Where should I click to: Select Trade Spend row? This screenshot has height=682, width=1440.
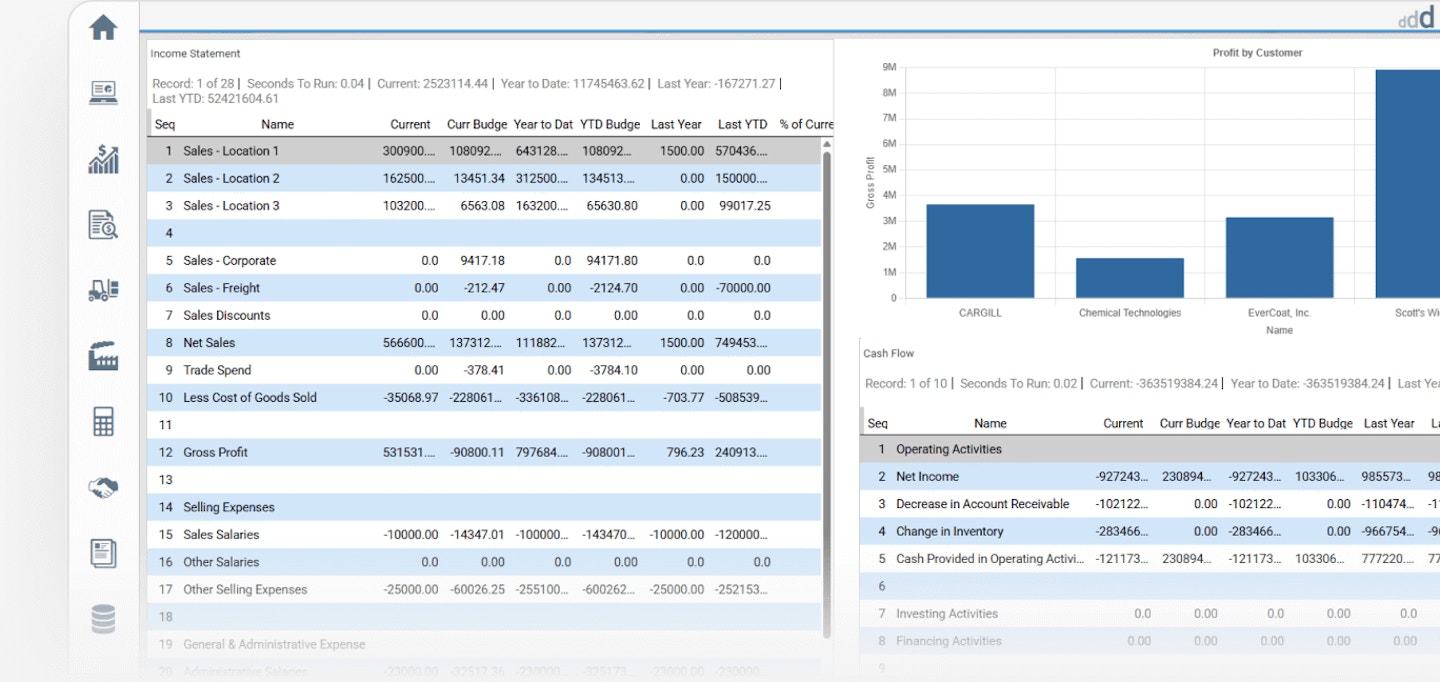point(484,370)
